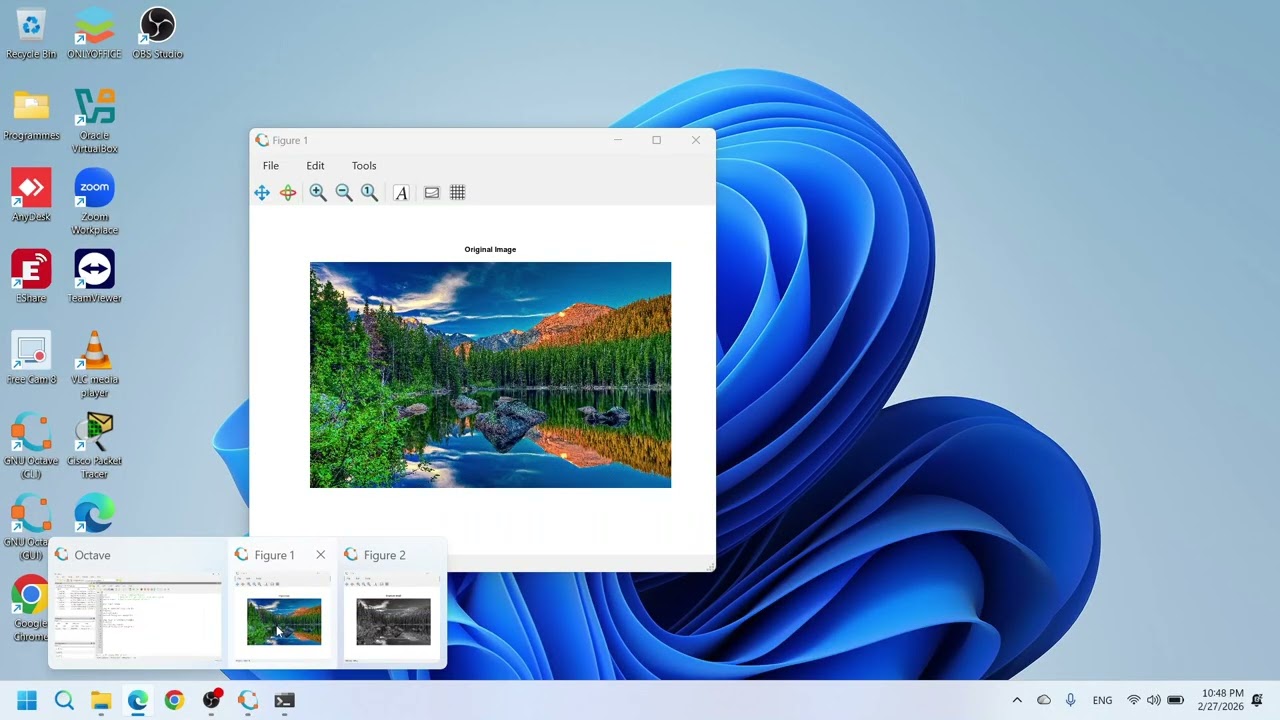Choose the Zoom Out magnifier tool

(x=344, y=193)
